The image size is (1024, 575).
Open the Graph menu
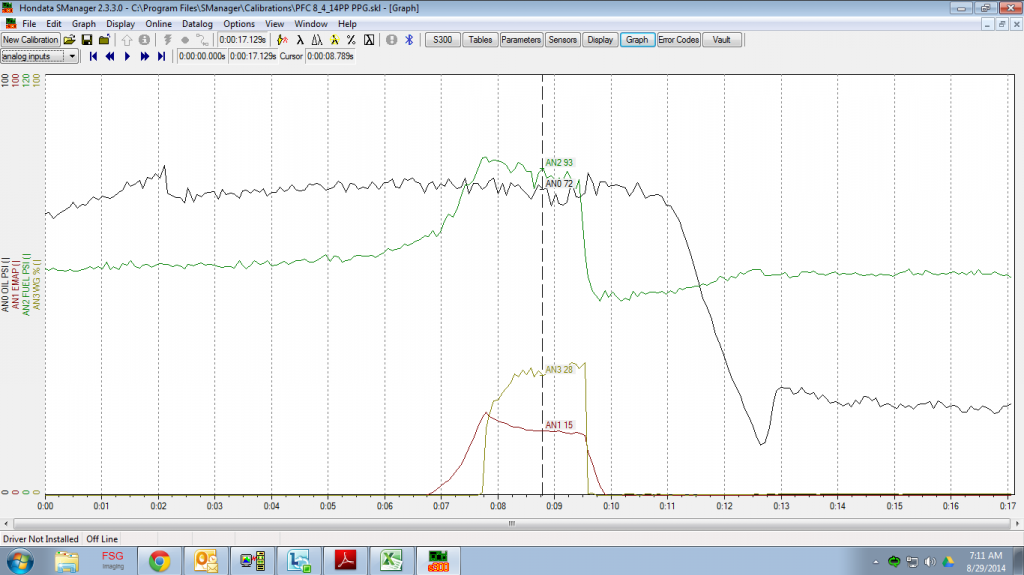click(84, 23)
